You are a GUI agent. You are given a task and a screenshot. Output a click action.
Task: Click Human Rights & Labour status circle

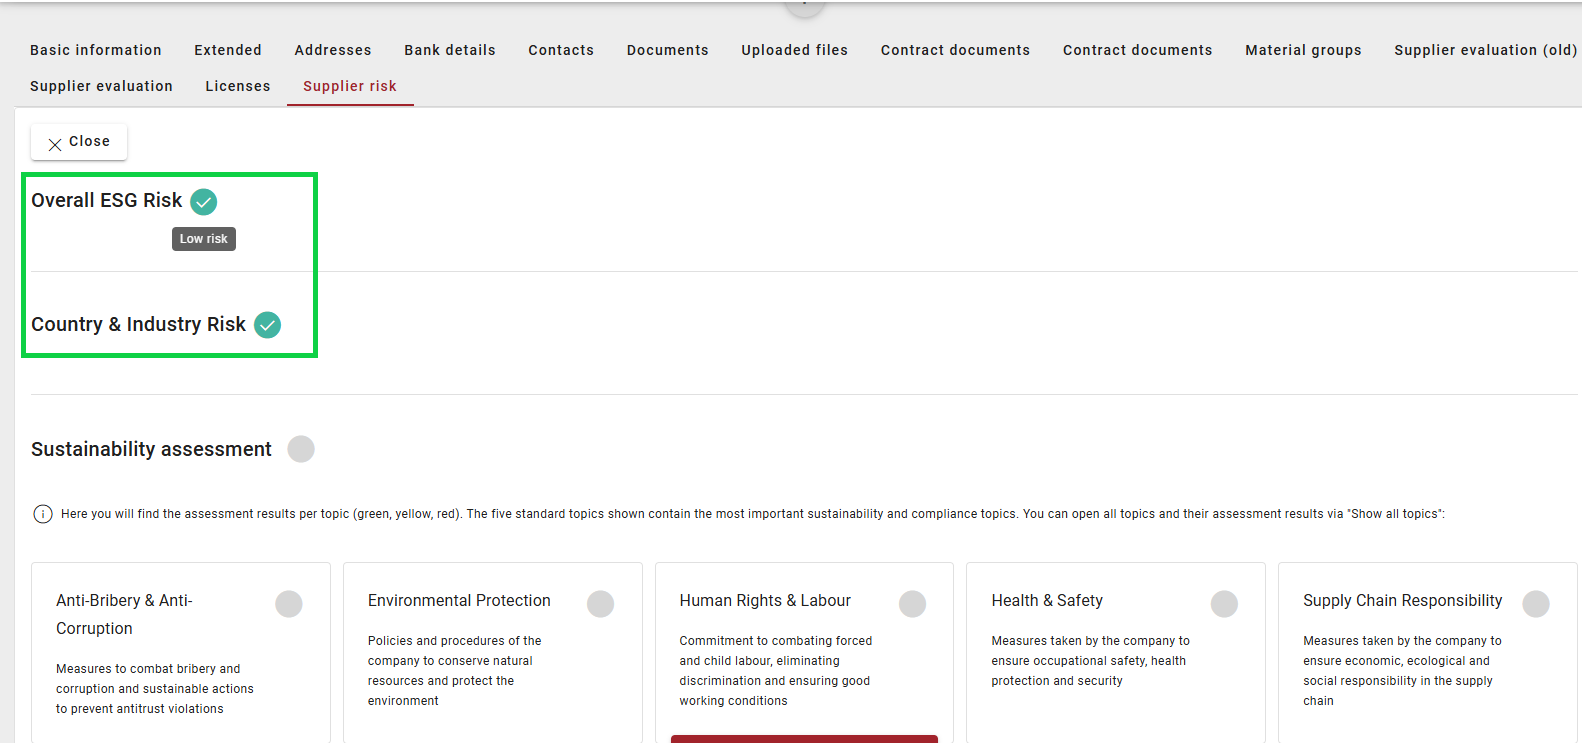click(x=912, y=604)
